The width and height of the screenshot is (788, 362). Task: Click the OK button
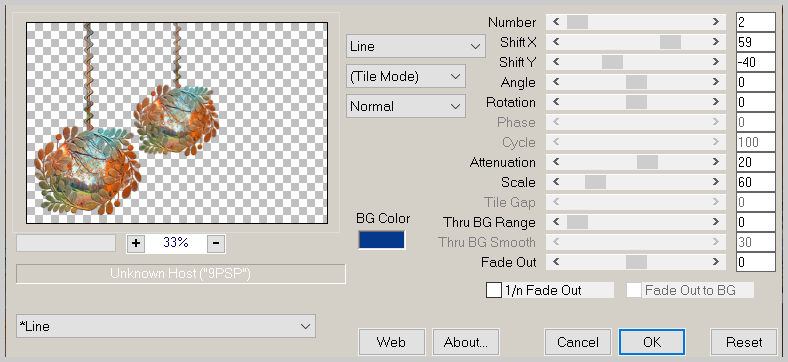(x=652, y=342)
